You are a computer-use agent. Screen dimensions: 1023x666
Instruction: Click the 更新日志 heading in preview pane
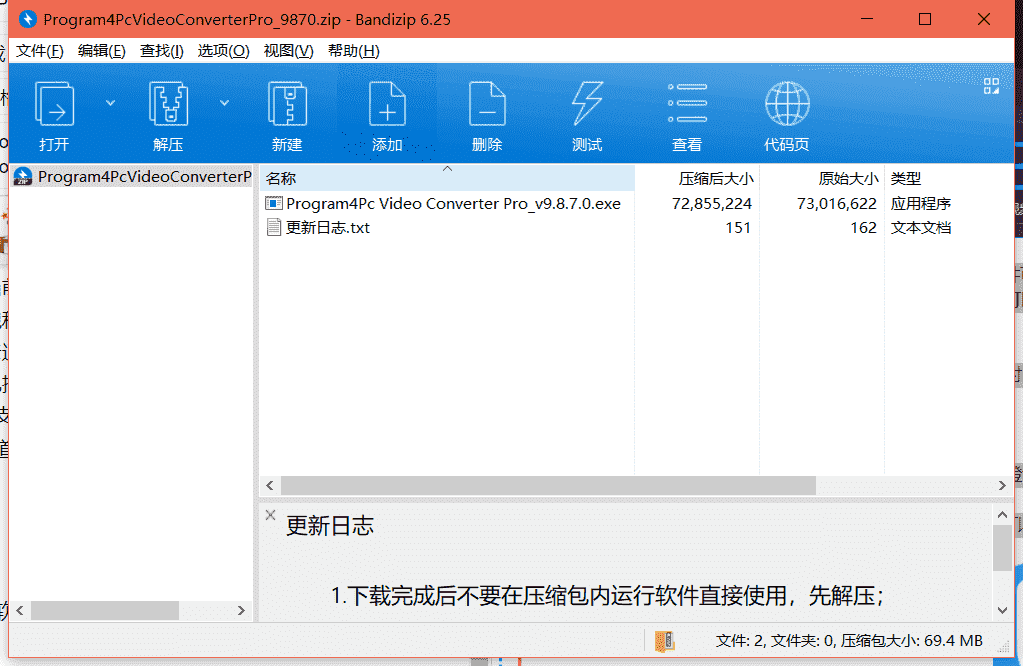[329, 526]
